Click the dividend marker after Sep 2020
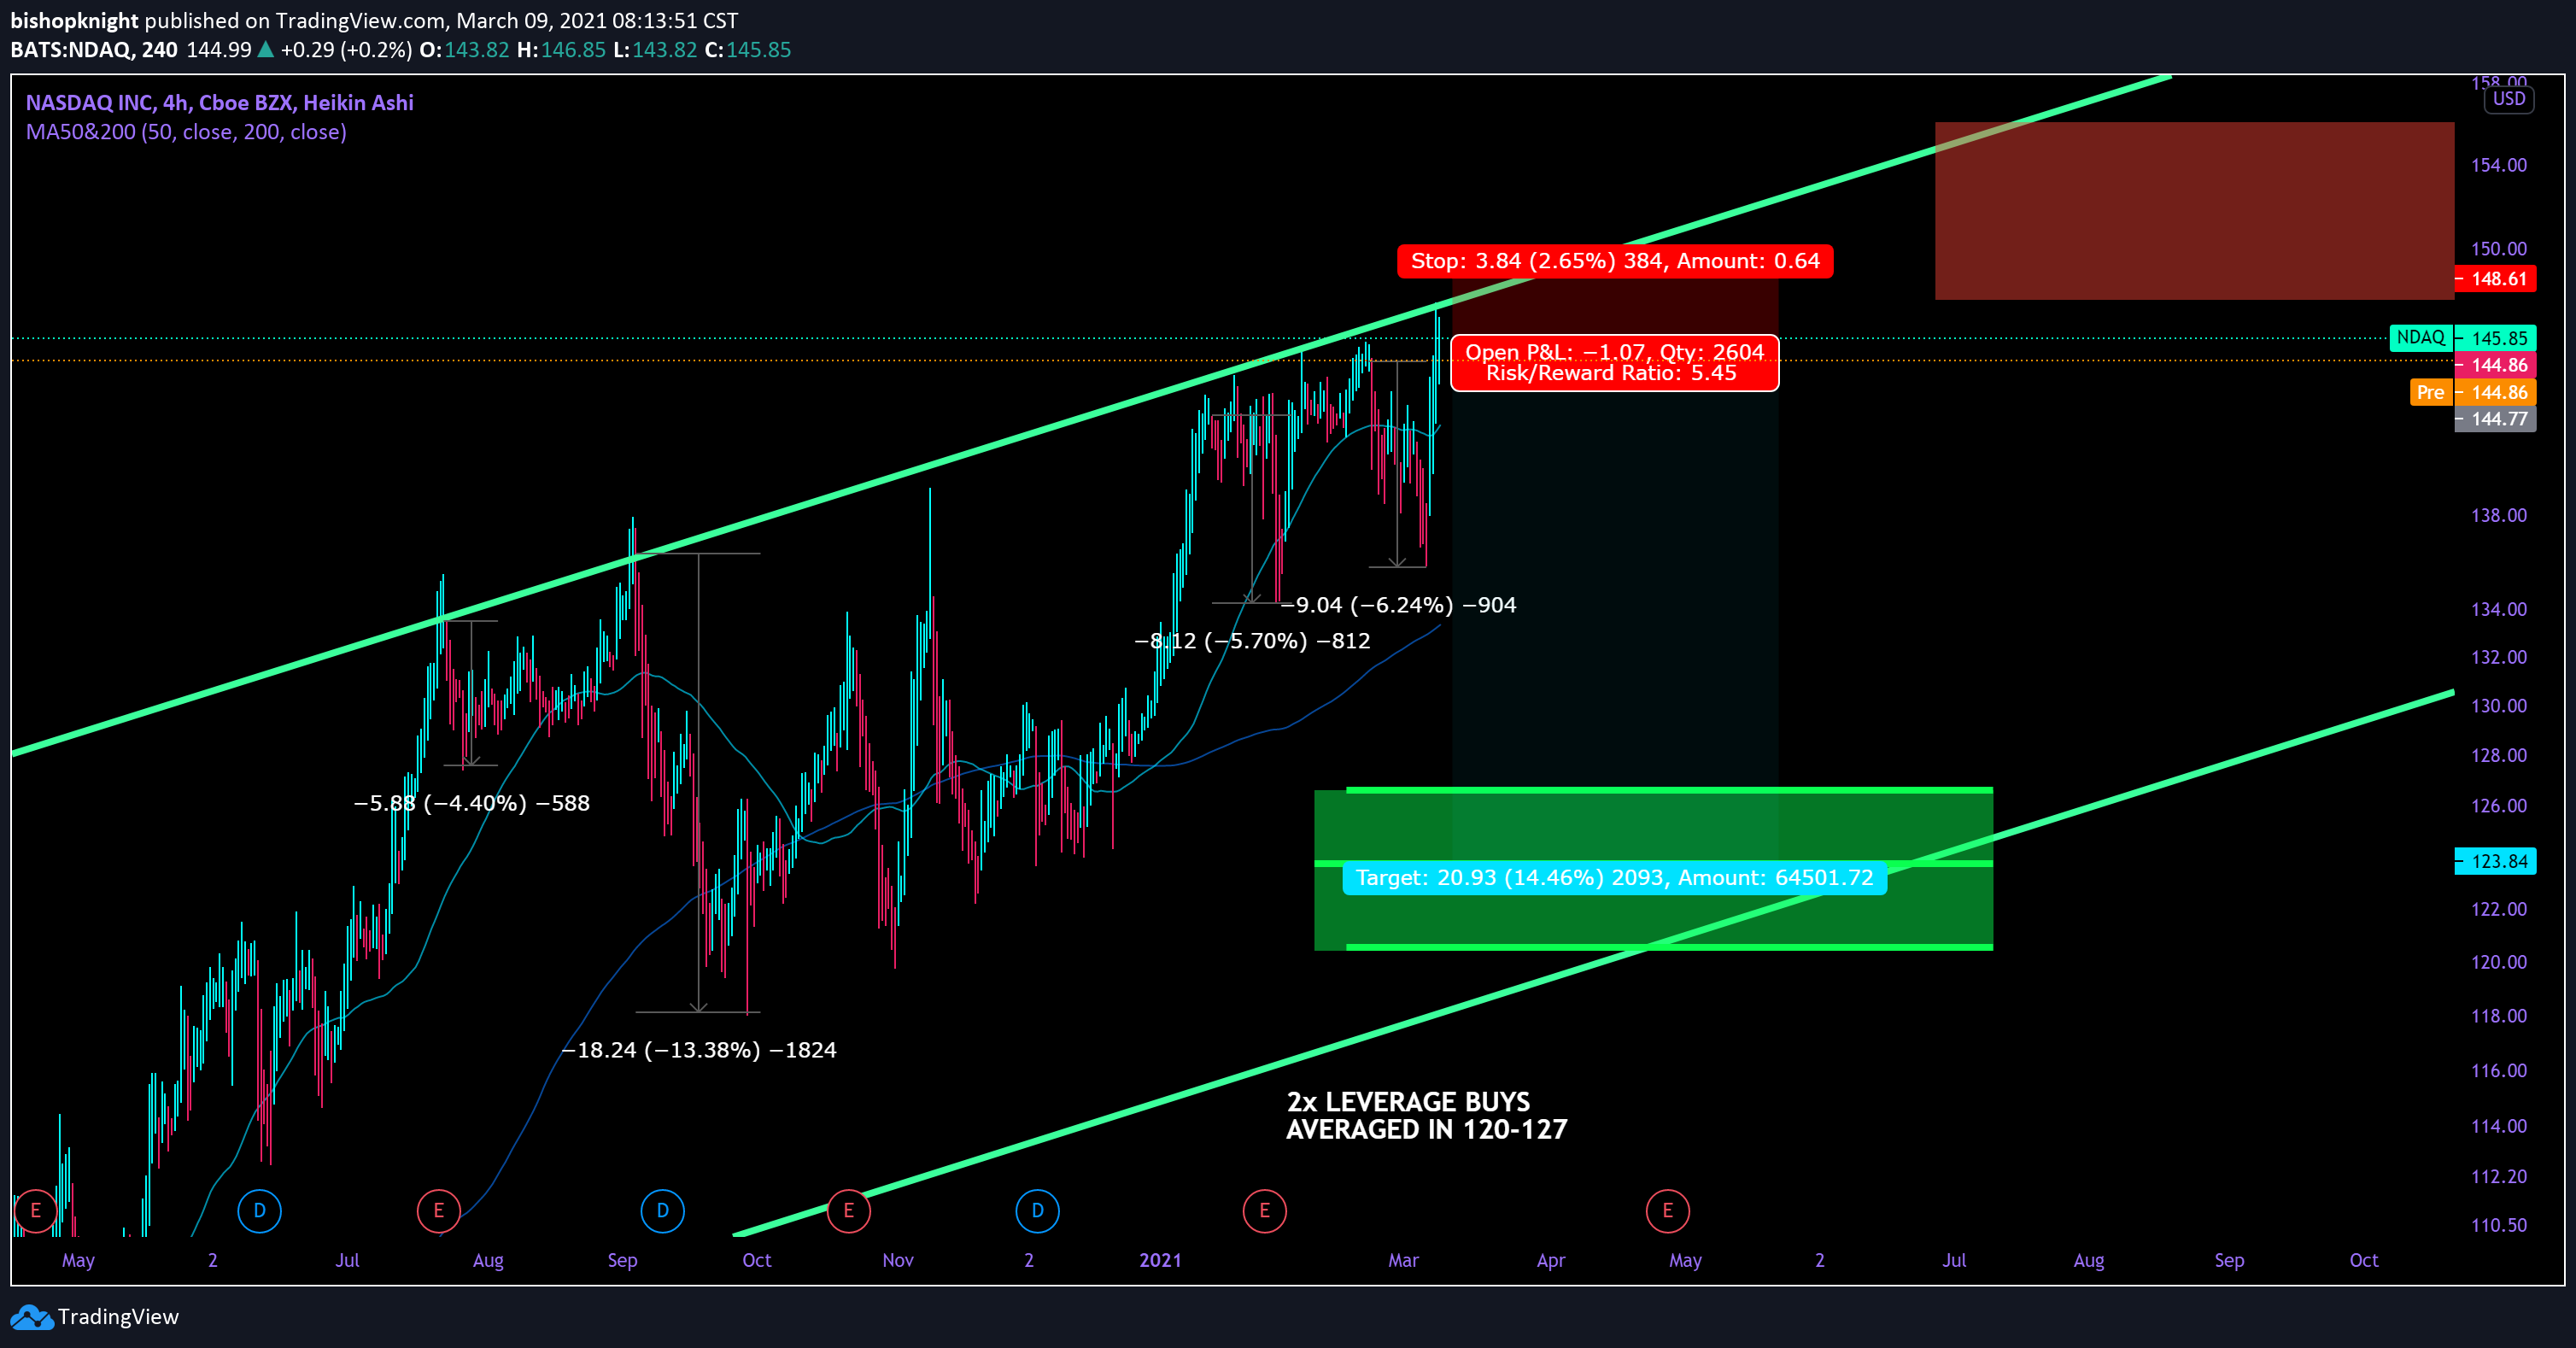 662,1211
